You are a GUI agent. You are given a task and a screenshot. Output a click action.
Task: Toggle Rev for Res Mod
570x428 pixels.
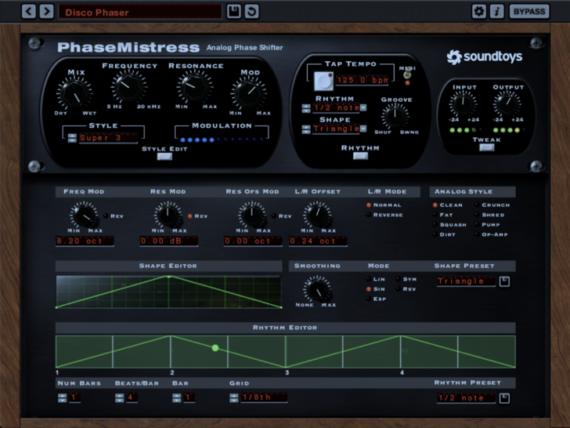(198, 216)
